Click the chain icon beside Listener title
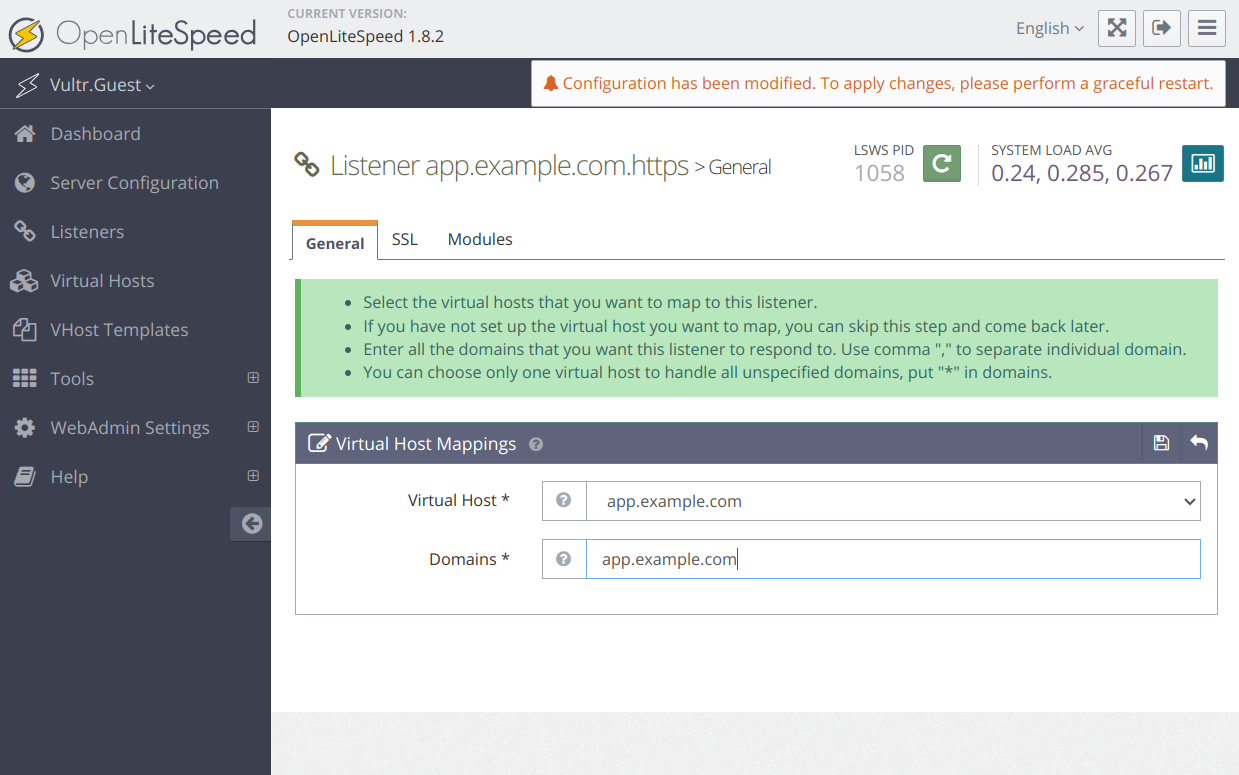The image size is (1239, 775). pos(307,165)
